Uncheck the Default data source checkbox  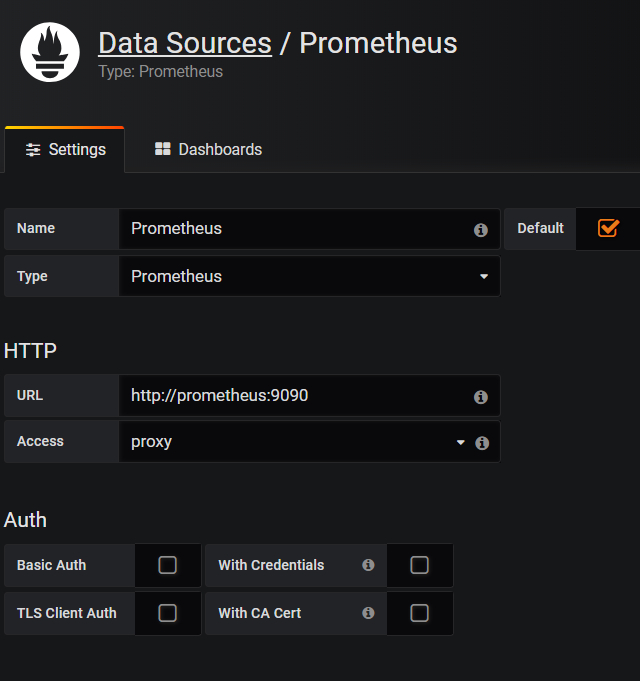click(x=608, y=228)
